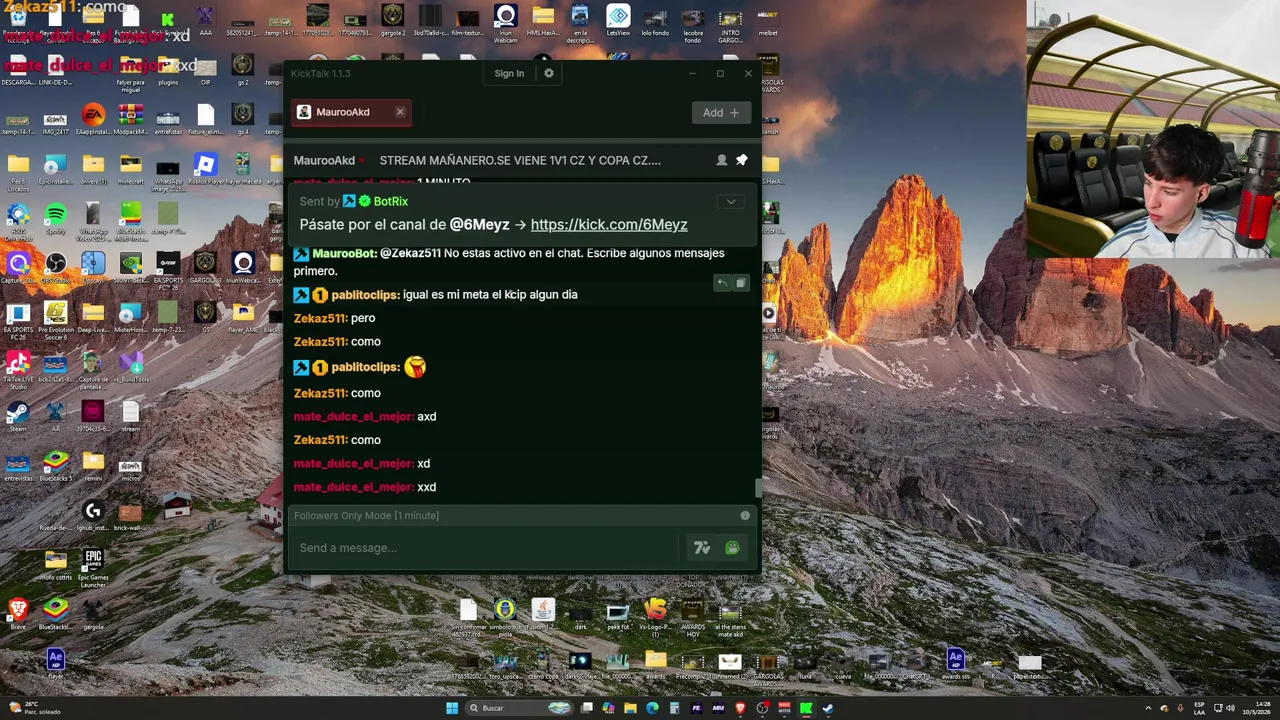Click the stream title text in chat header
This screenshot has width=1280, height=720.
(x=520, y=160)
